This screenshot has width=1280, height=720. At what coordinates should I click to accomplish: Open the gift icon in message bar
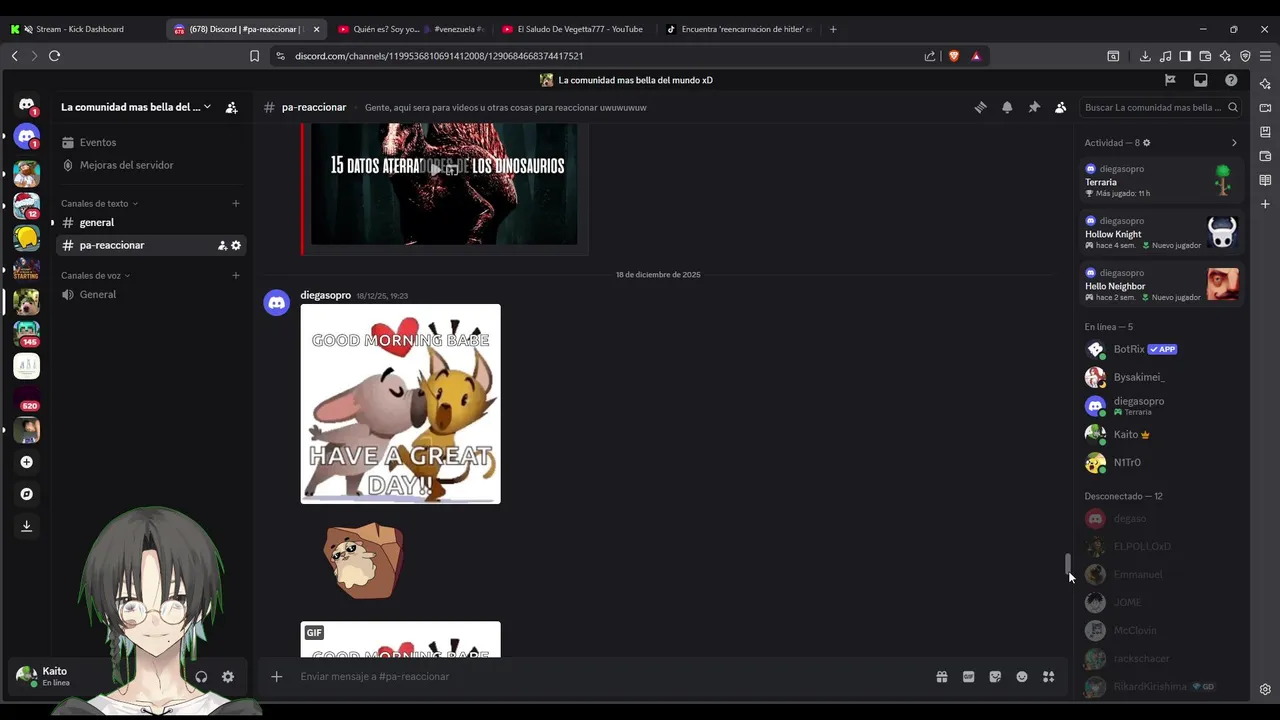pyautogui.click(x=942, y=677)
